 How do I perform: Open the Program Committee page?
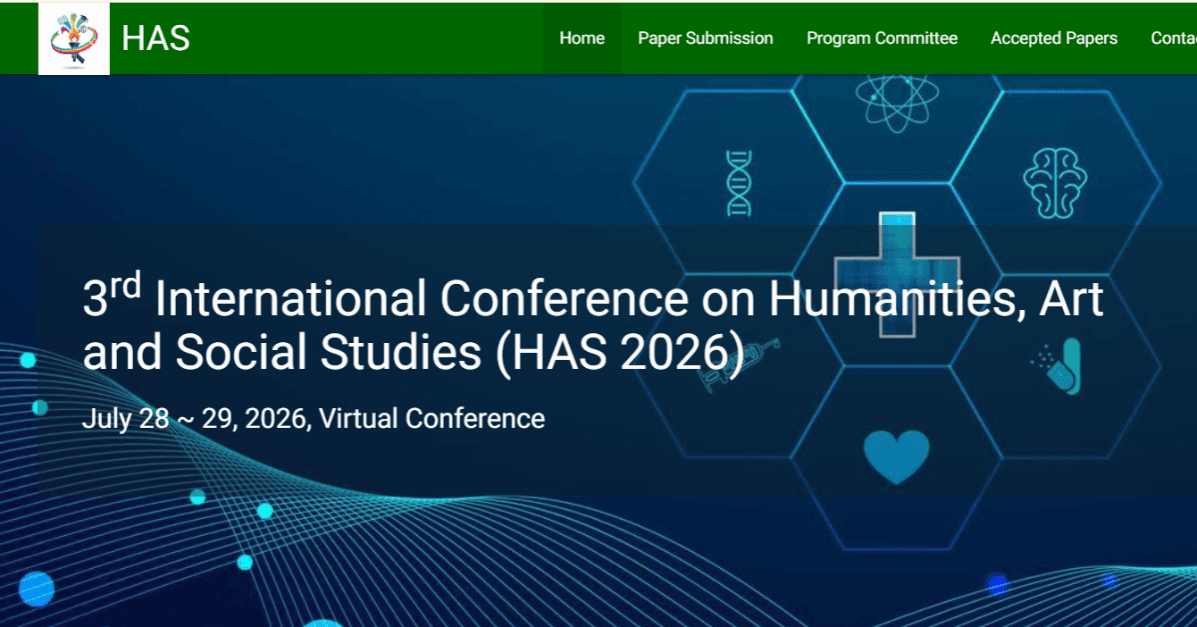(882, 38)
